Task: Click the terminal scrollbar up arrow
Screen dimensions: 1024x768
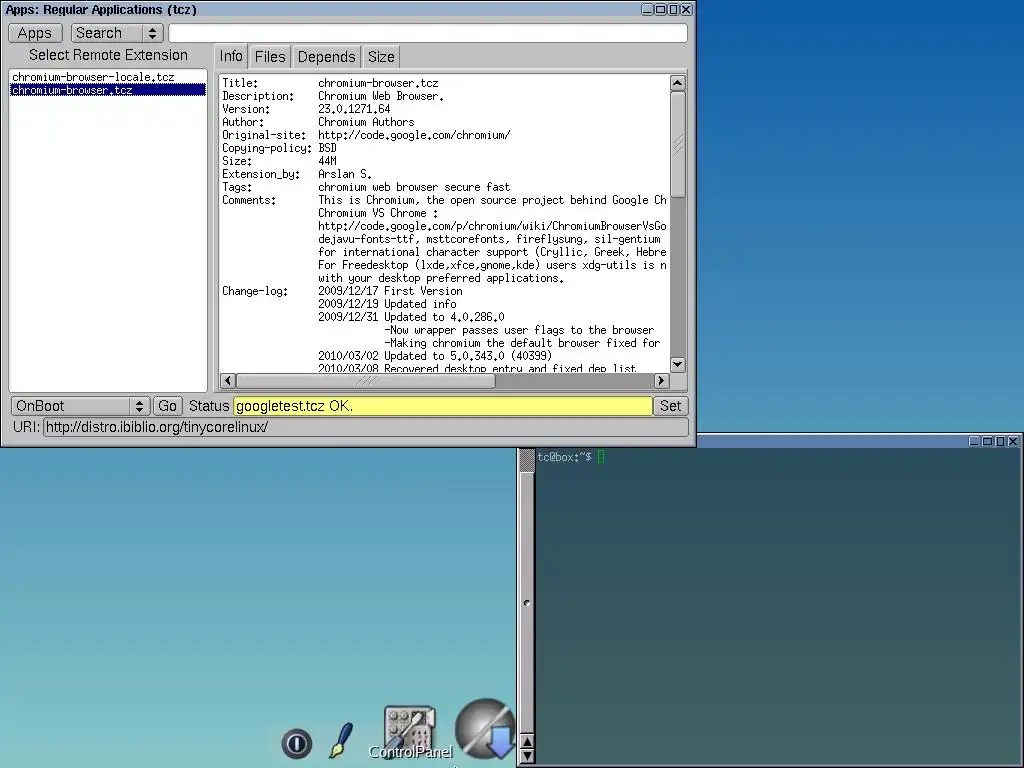Action: [x=526, y=742]
